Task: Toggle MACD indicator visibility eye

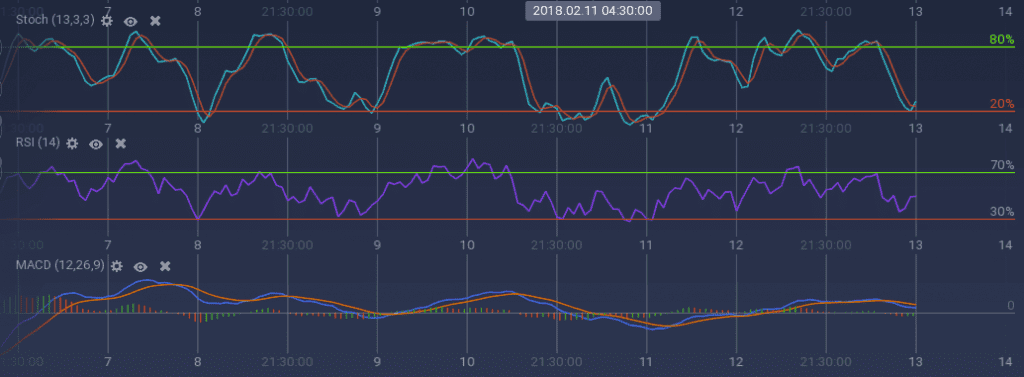Action: pos(140,266)
